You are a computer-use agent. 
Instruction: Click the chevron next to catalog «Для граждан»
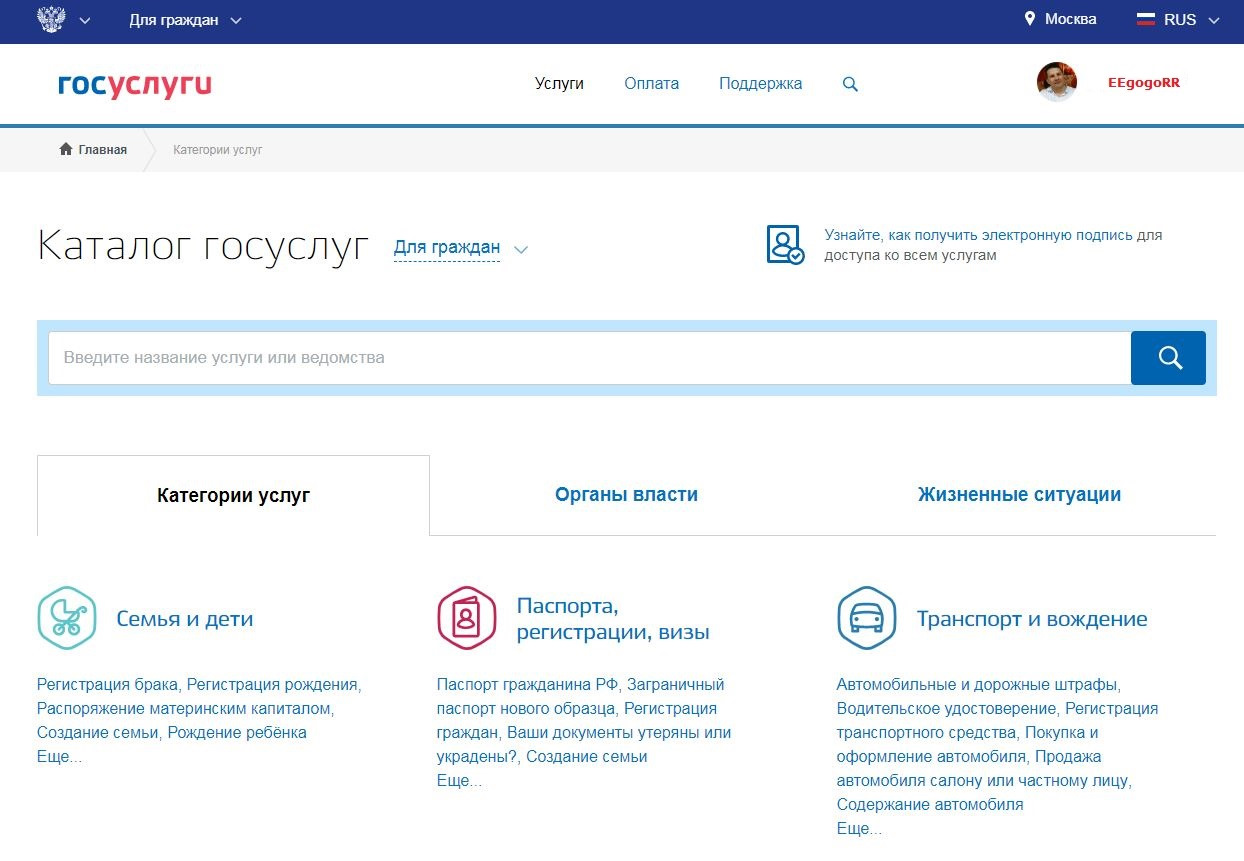click(520, 249)
